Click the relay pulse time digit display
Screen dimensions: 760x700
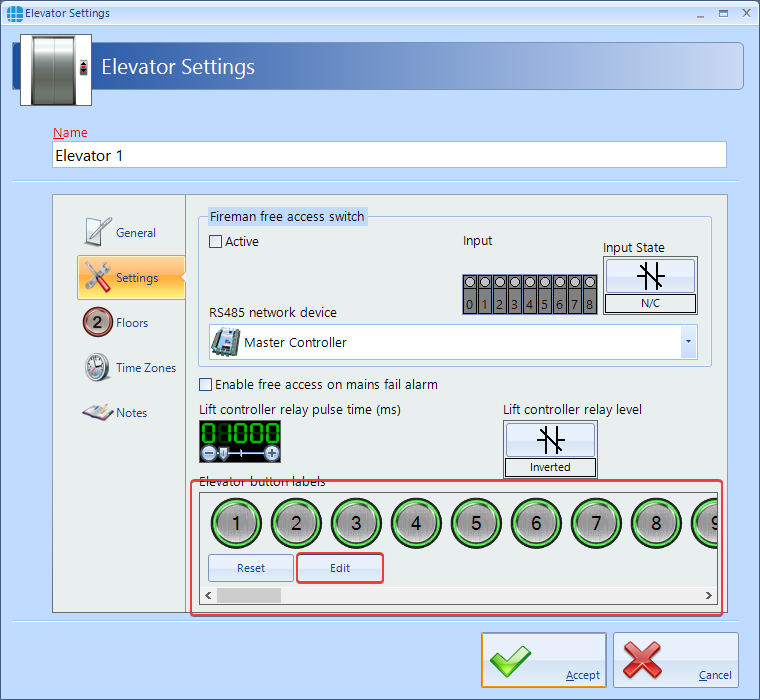click(x=240, y=433)
